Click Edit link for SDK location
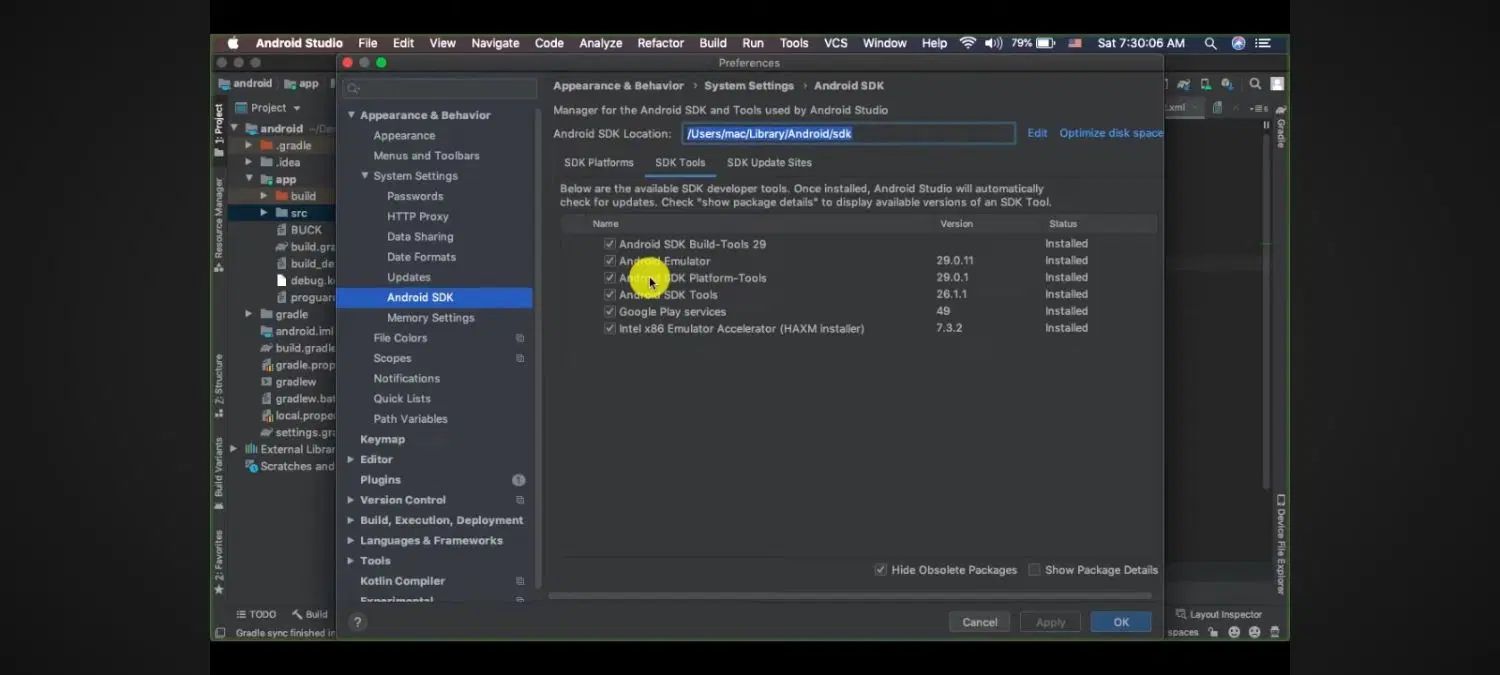Screen dimensions: 1500x675 (x=1038, y=133)
